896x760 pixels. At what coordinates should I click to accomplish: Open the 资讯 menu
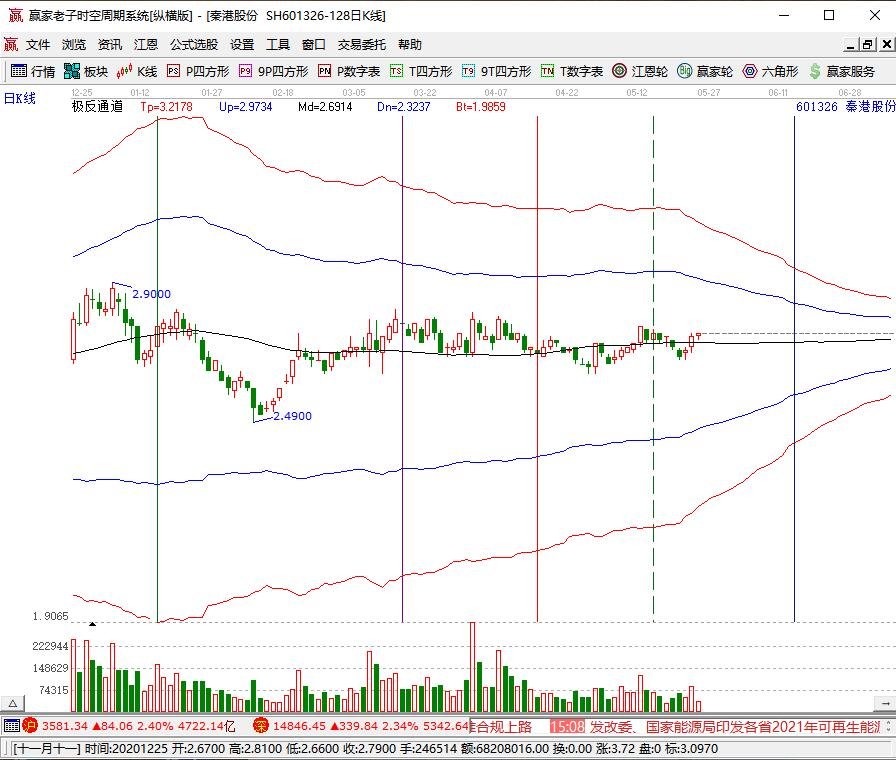point(110,45)
